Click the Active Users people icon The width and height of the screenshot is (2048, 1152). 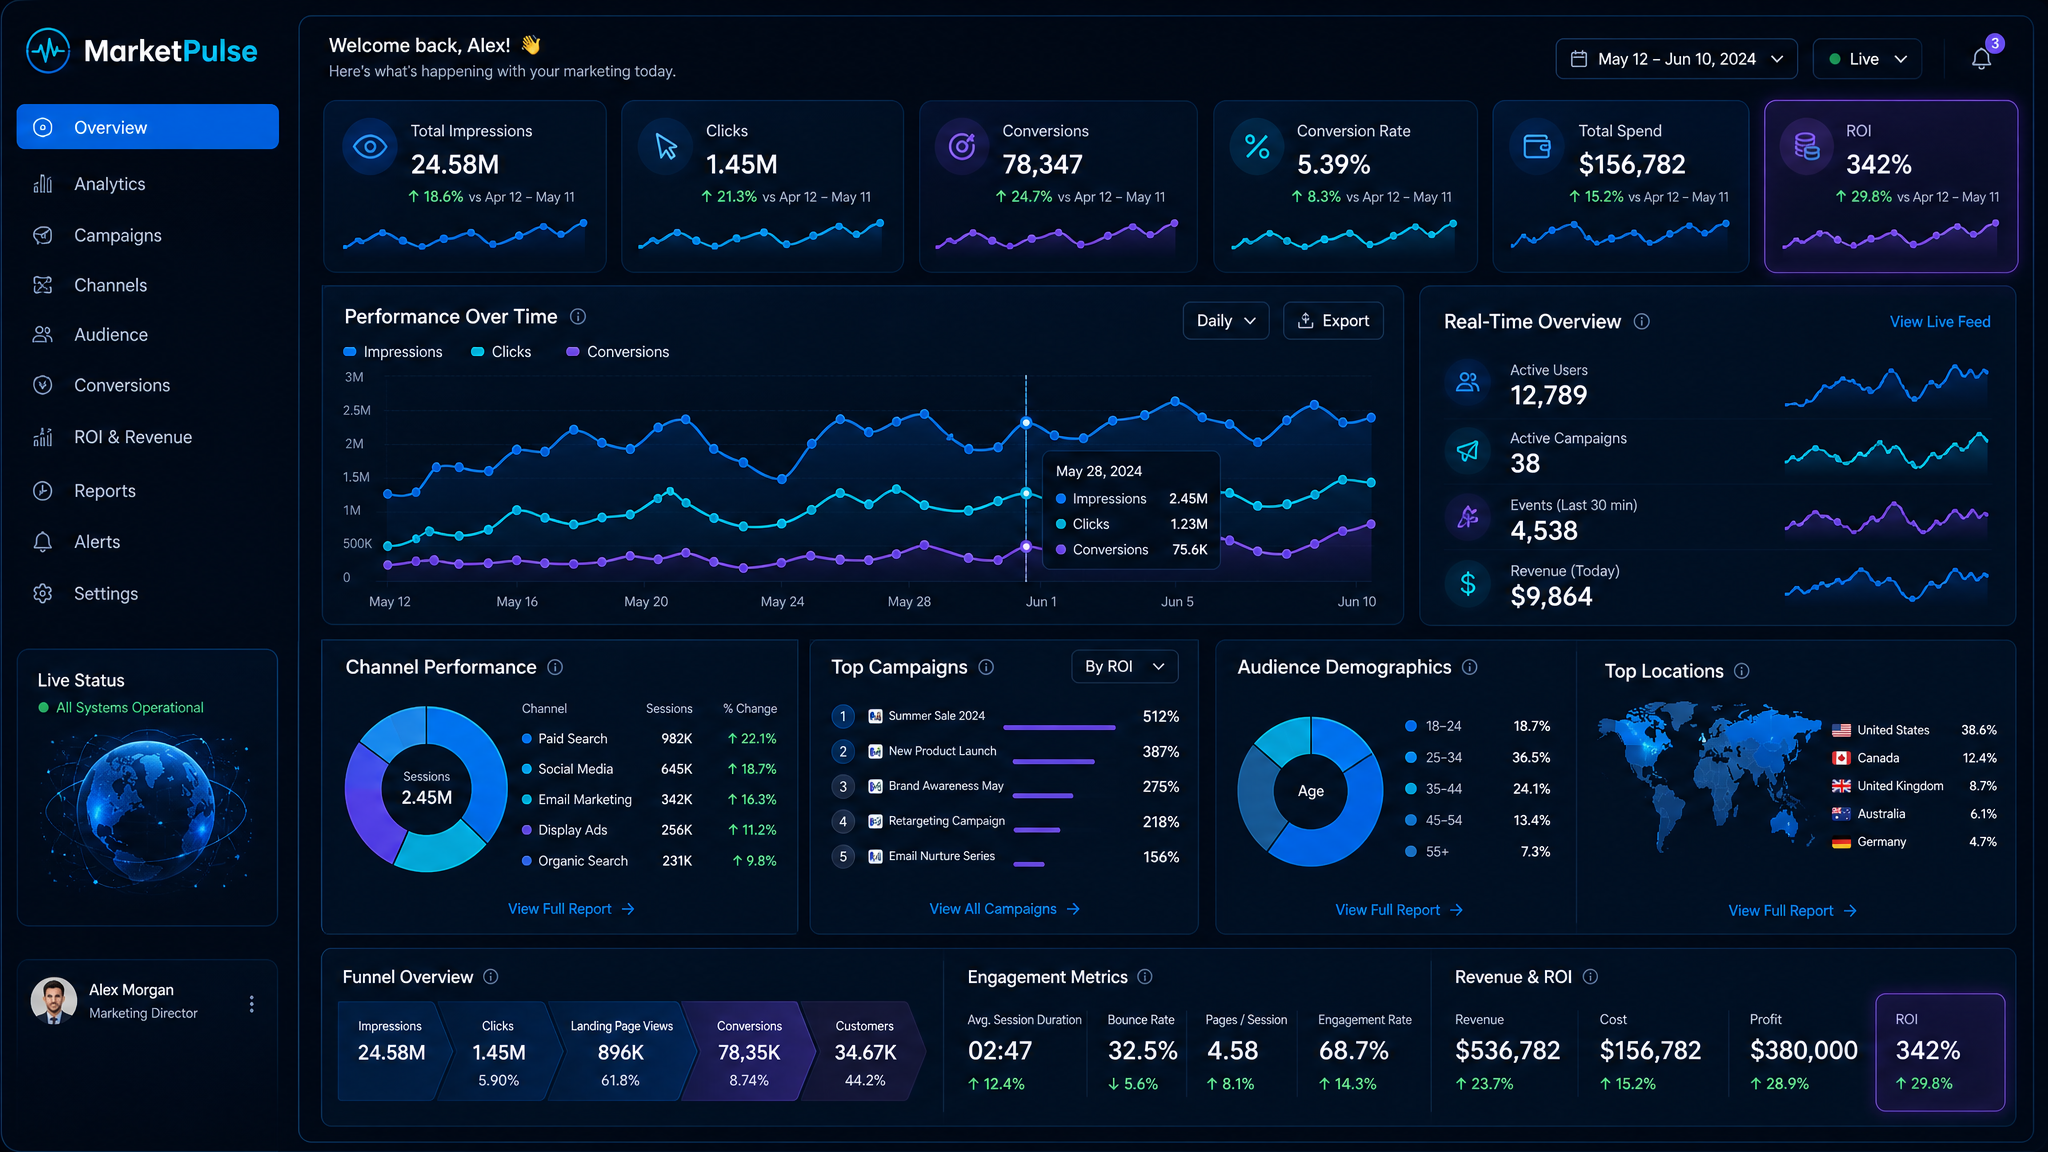click(x=1468, y=382)
